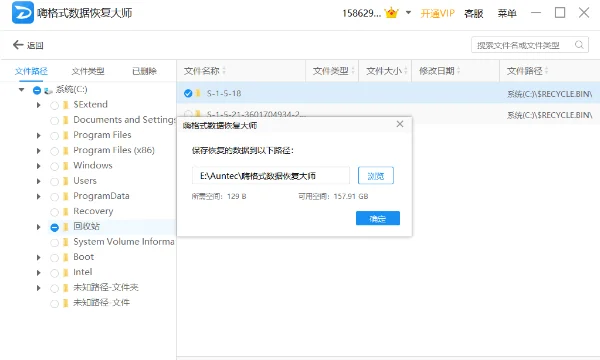This screenshot has height=360, width=600.
Task: Expand the Windows folder
Action: pos(38,166)
